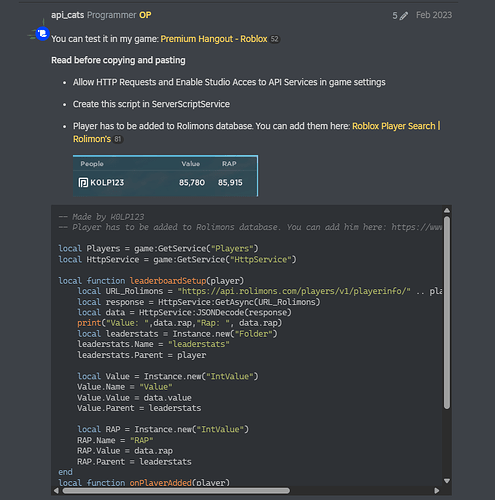Click the api_cats user avatar
This screenshot has height=500, width=495.
pyautogui.click(x=40, y=33)
